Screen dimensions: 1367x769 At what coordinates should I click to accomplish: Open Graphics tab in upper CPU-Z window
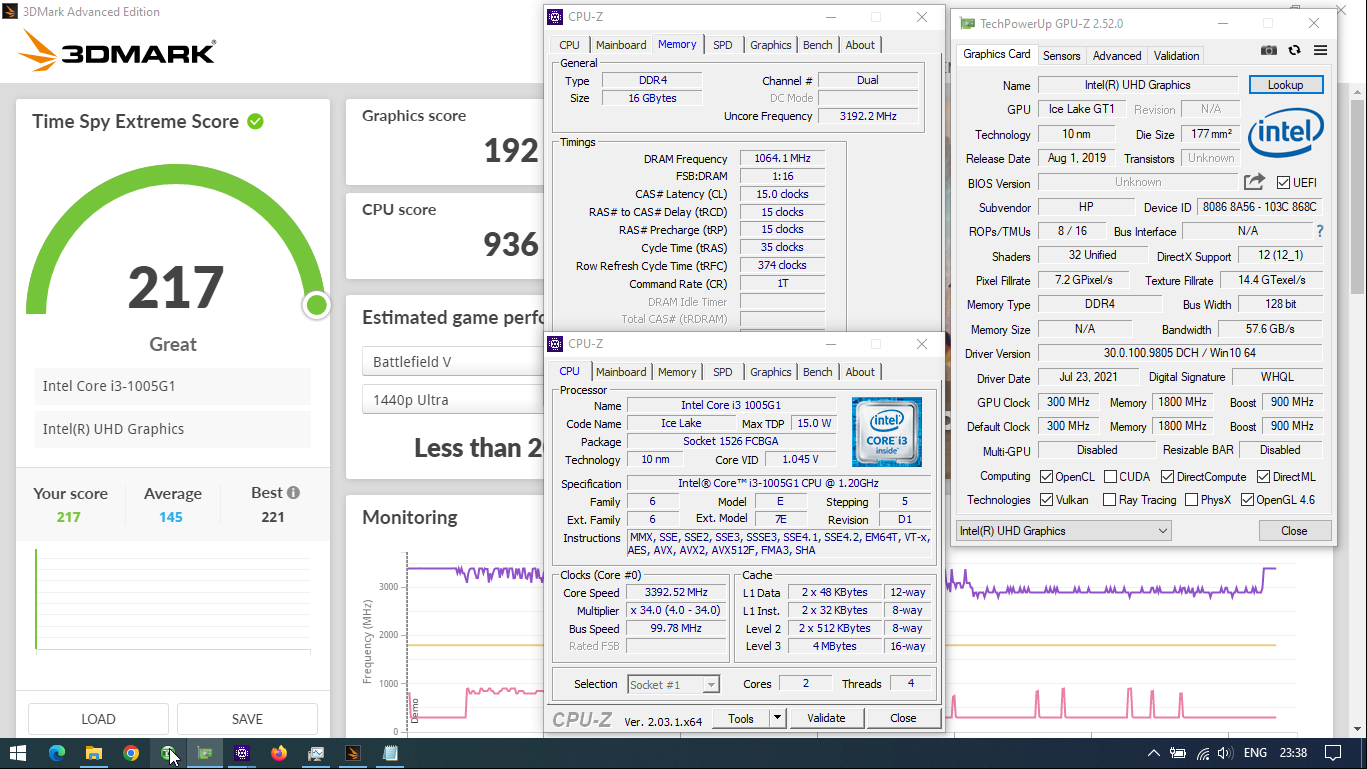point(770,45)
